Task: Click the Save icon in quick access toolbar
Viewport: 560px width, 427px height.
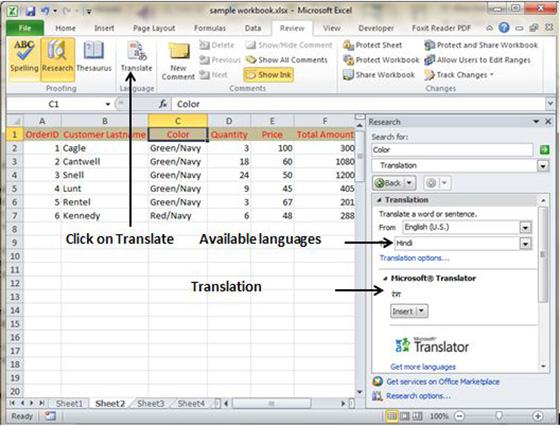Action: 31,11
